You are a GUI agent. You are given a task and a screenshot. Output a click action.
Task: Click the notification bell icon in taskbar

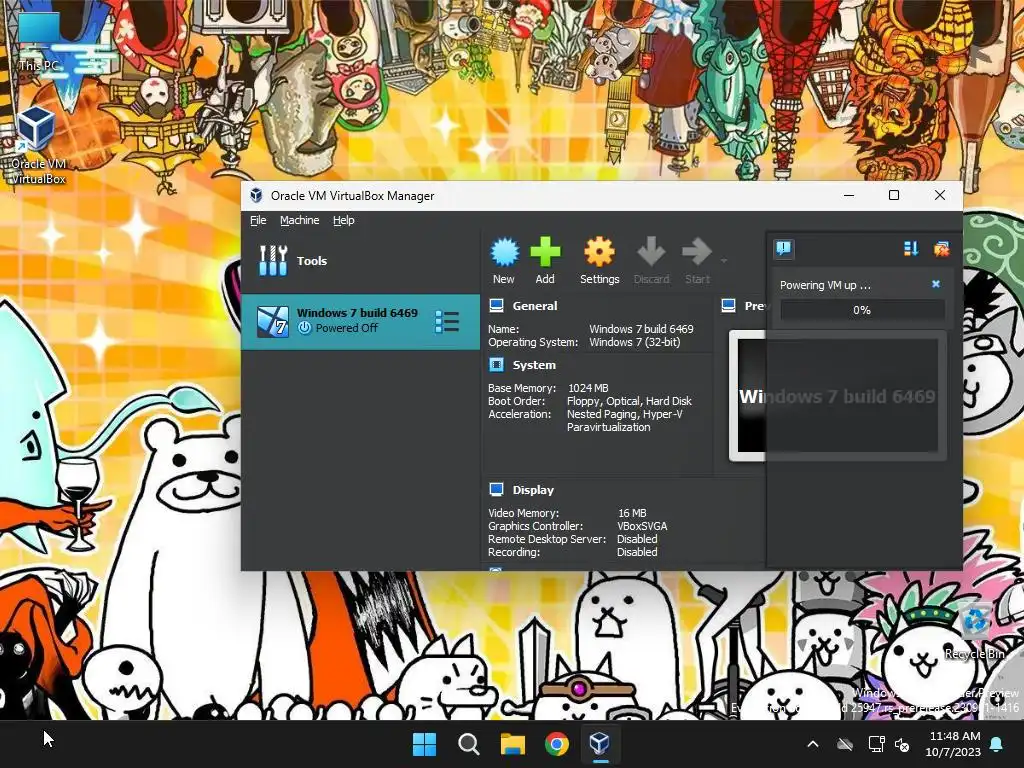pos(997,744)
